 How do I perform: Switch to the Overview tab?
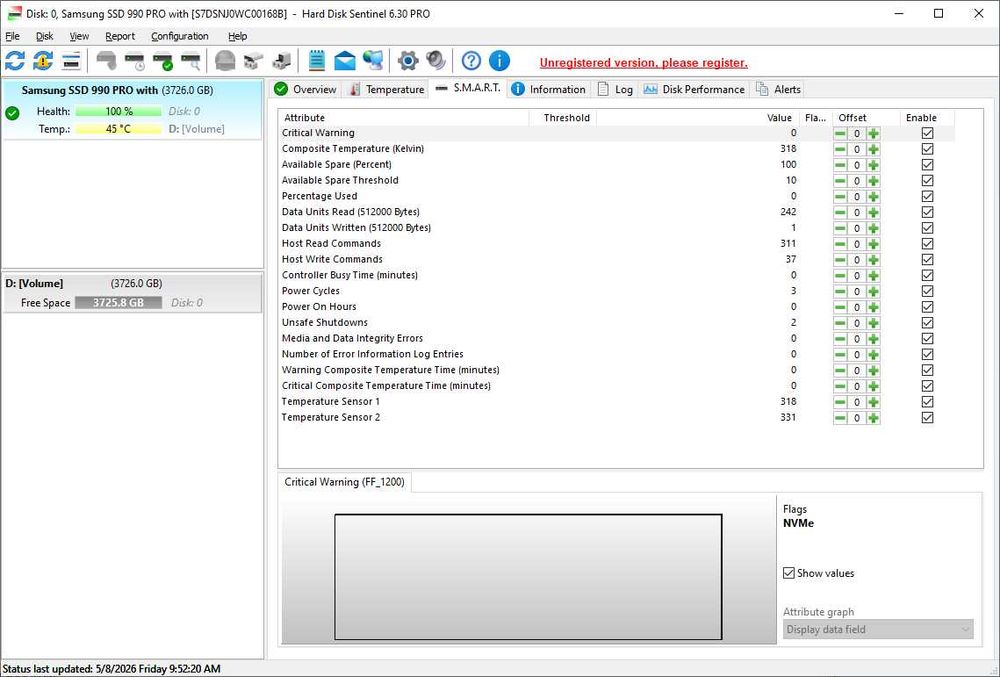tap(305, 89)
